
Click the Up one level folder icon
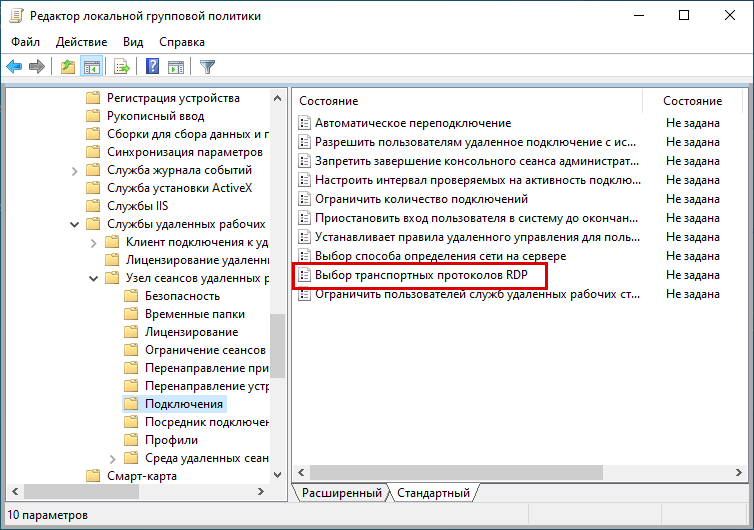pos(68,66)
